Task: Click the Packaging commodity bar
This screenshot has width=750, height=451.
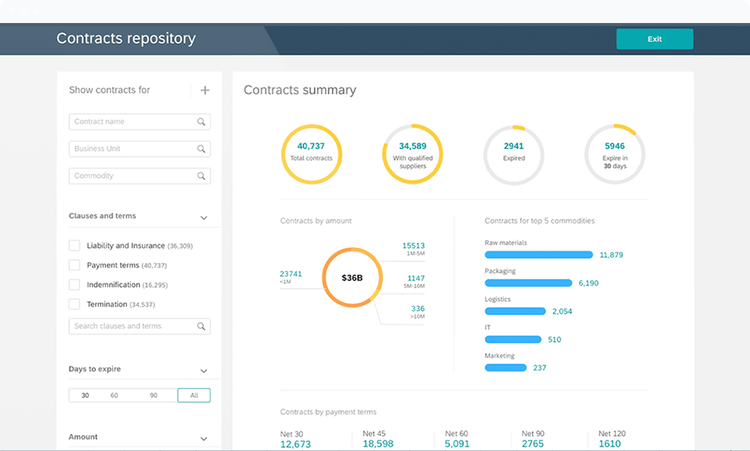Action: click(x=528, y=283)
